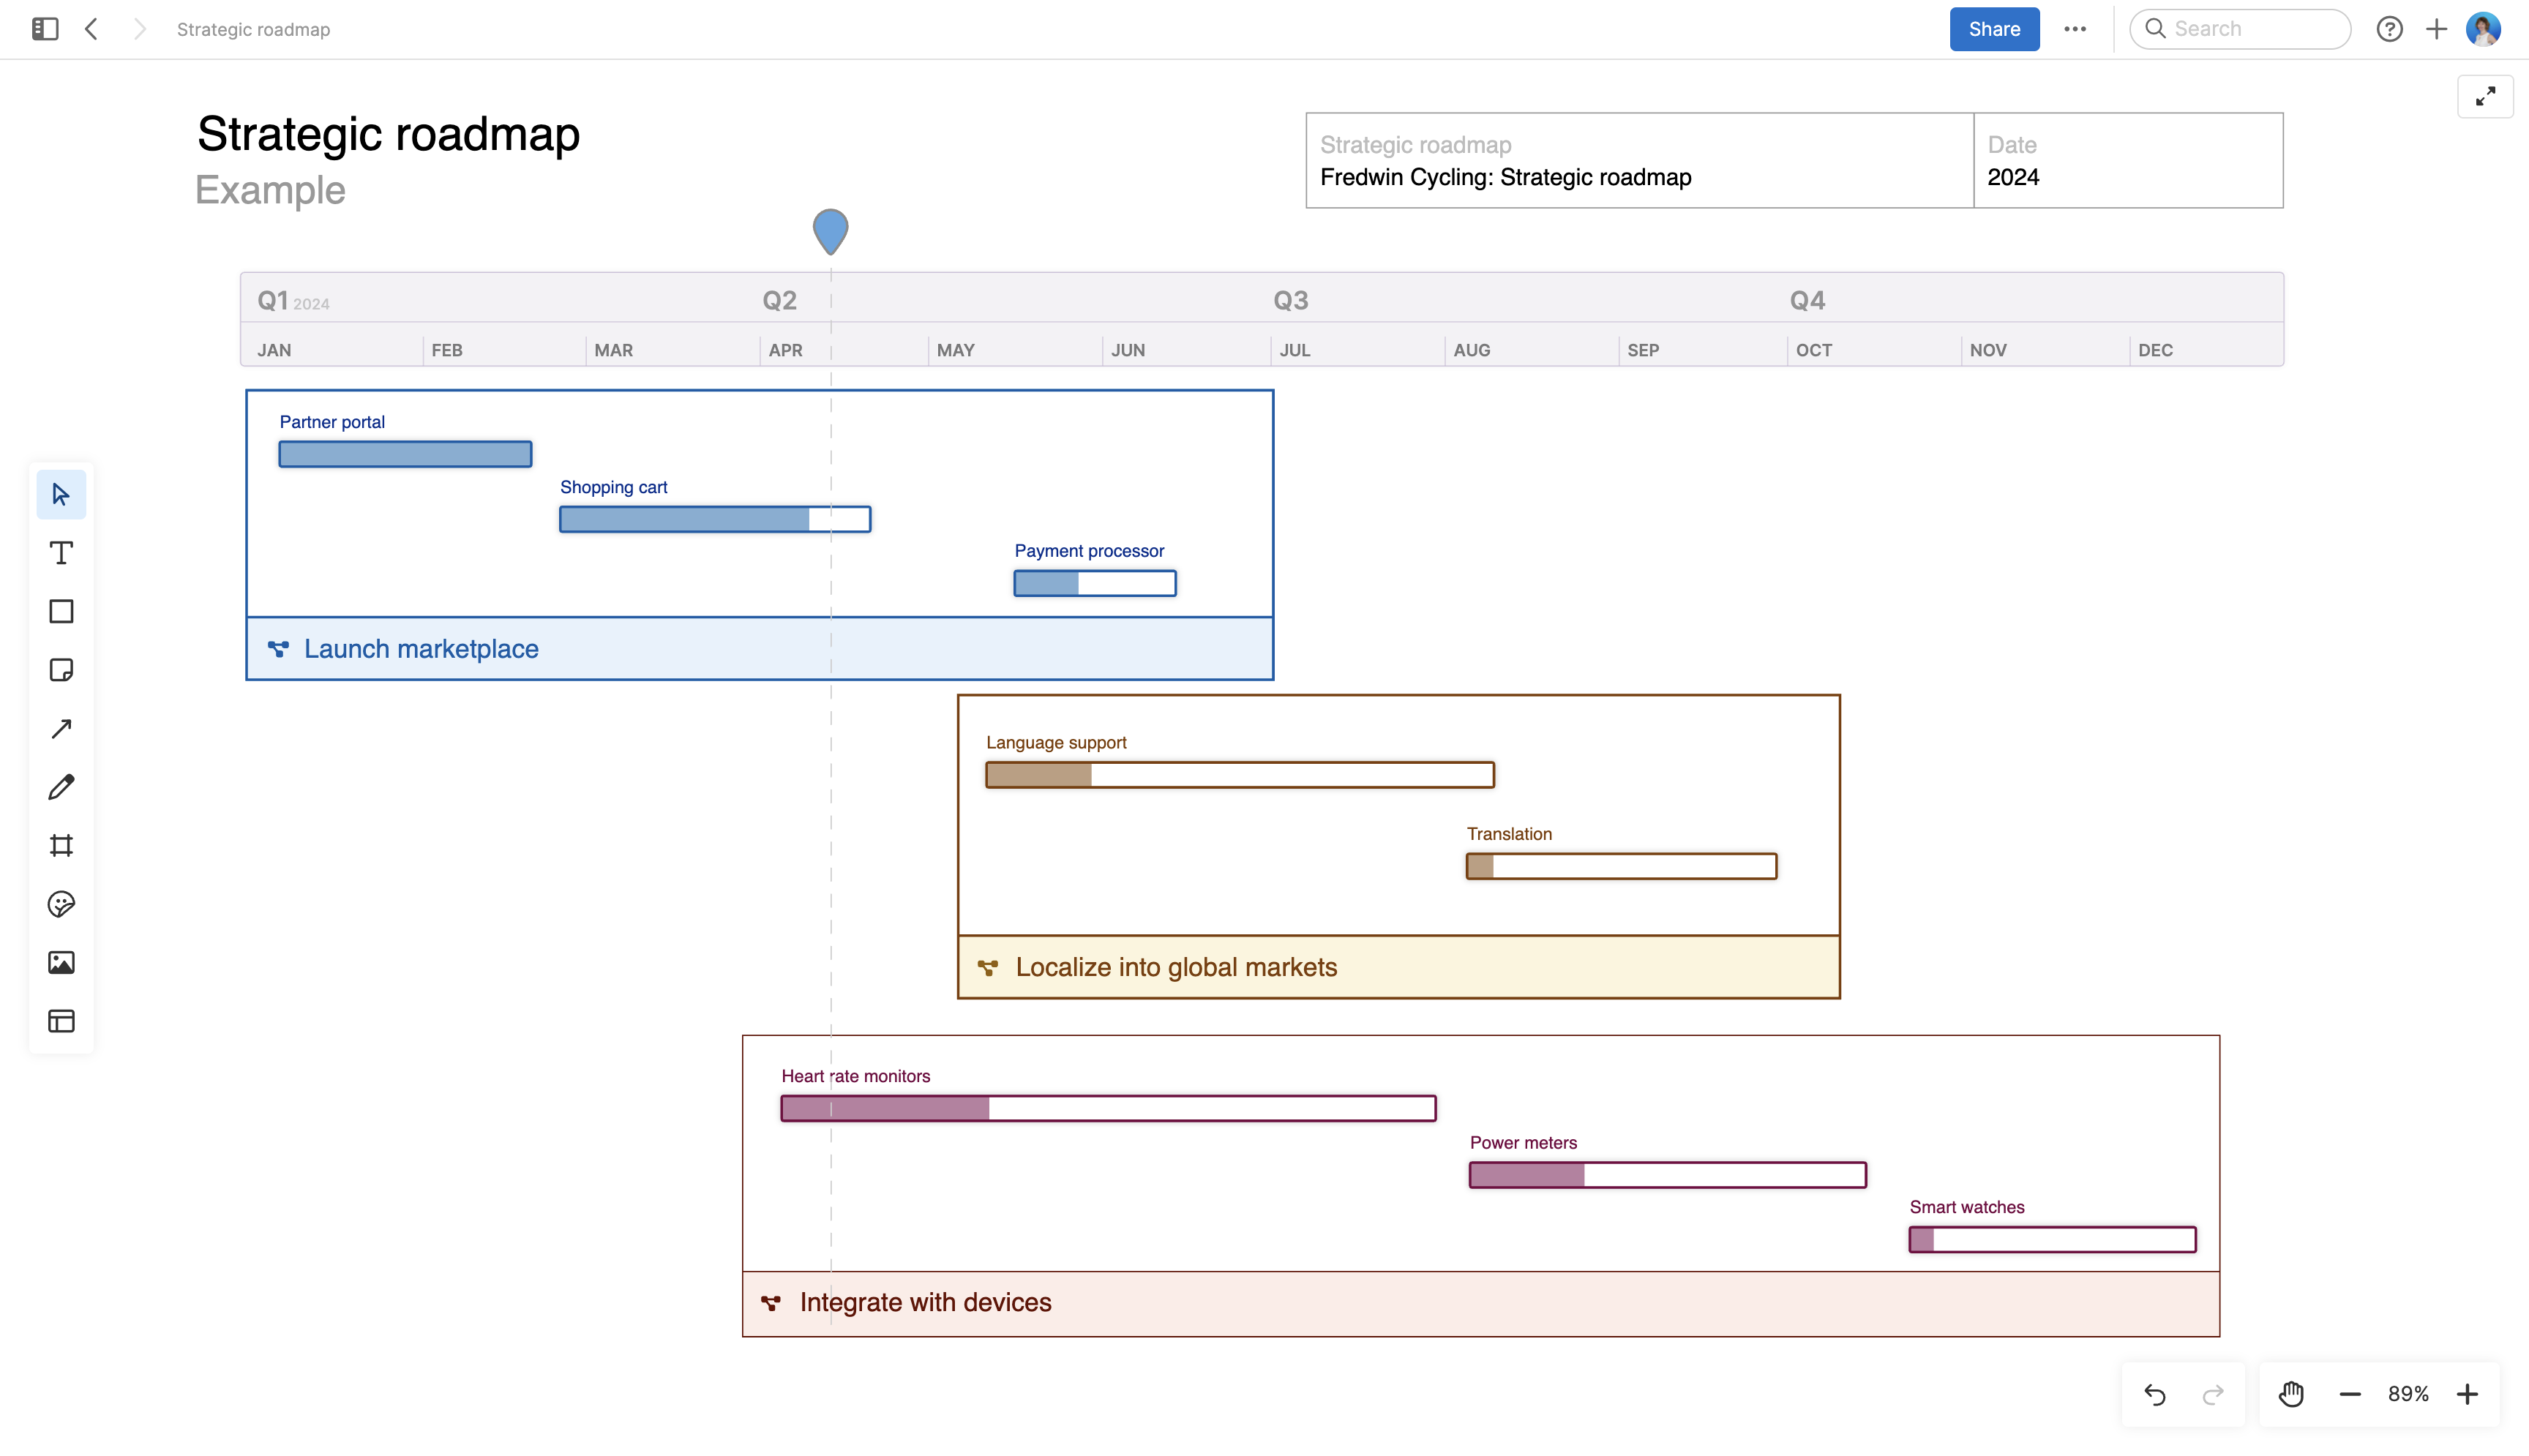Viewport: 2529px width, 1456px height.
Task: Toggle the hand pan tool
Action: click(x=2291, y=1394)
